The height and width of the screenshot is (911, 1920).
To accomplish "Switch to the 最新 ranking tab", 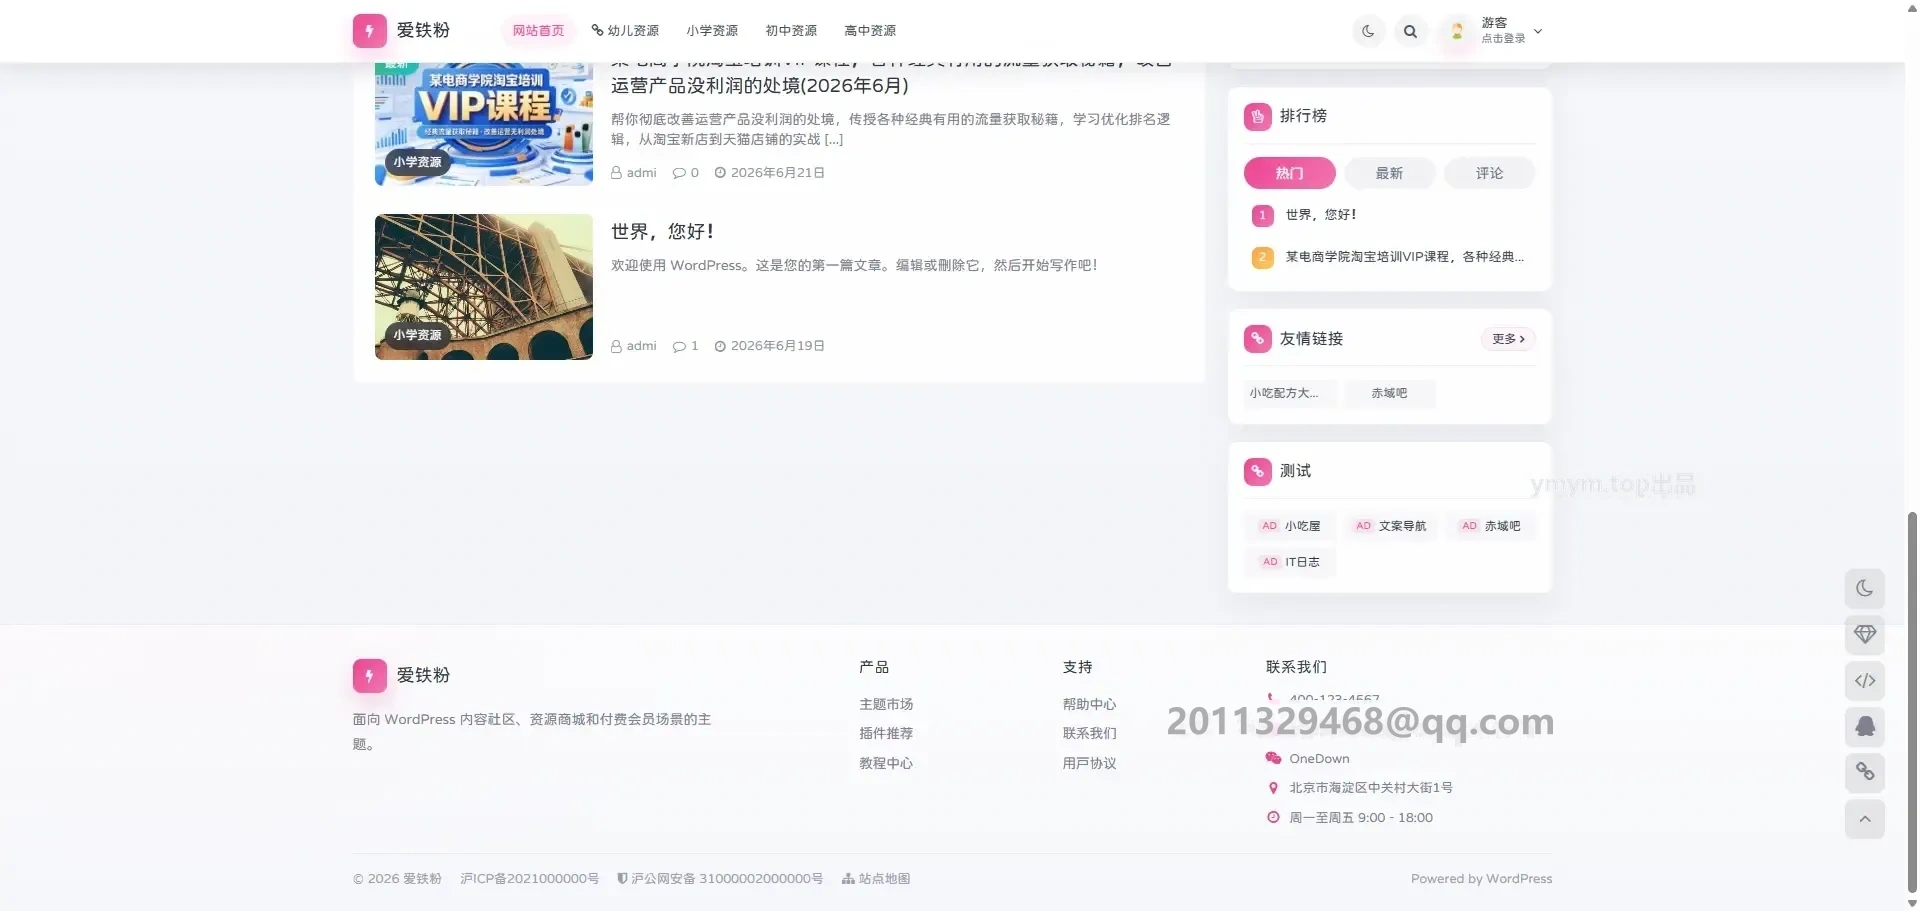I will [x=1390, y=173].
